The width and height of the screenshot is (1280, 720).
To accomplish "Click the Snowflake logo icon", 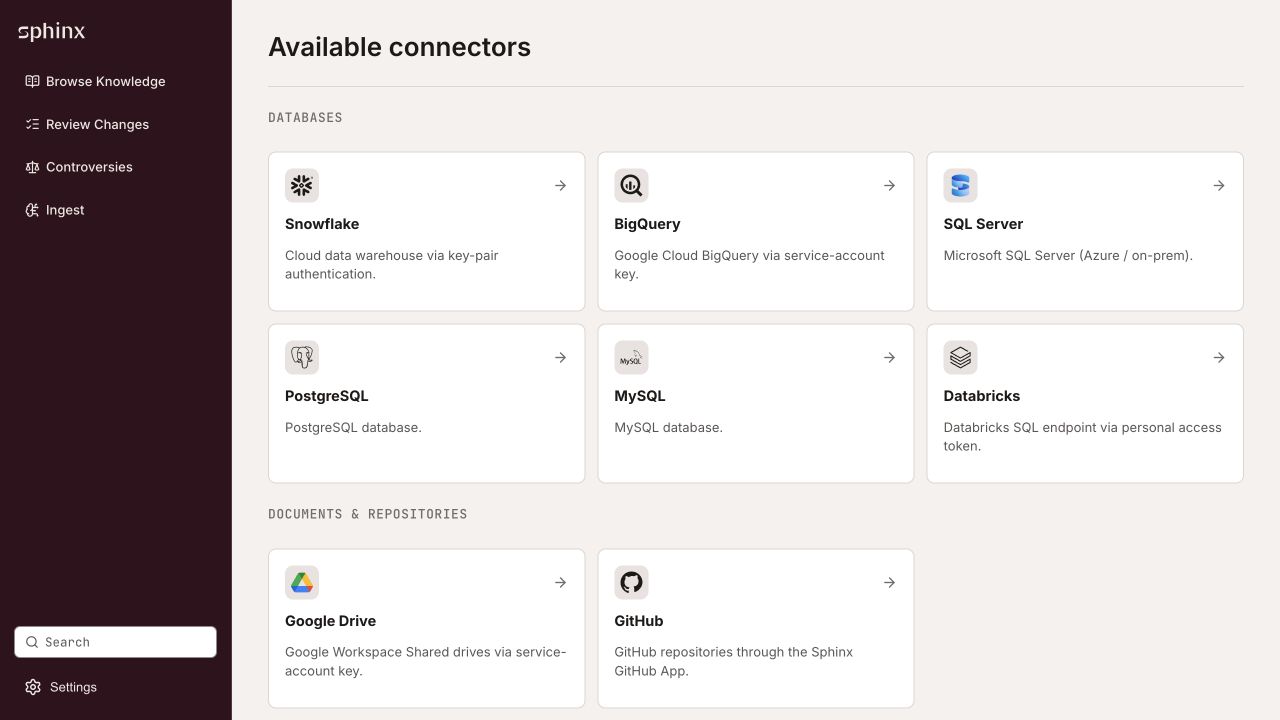I will [302, 185].
